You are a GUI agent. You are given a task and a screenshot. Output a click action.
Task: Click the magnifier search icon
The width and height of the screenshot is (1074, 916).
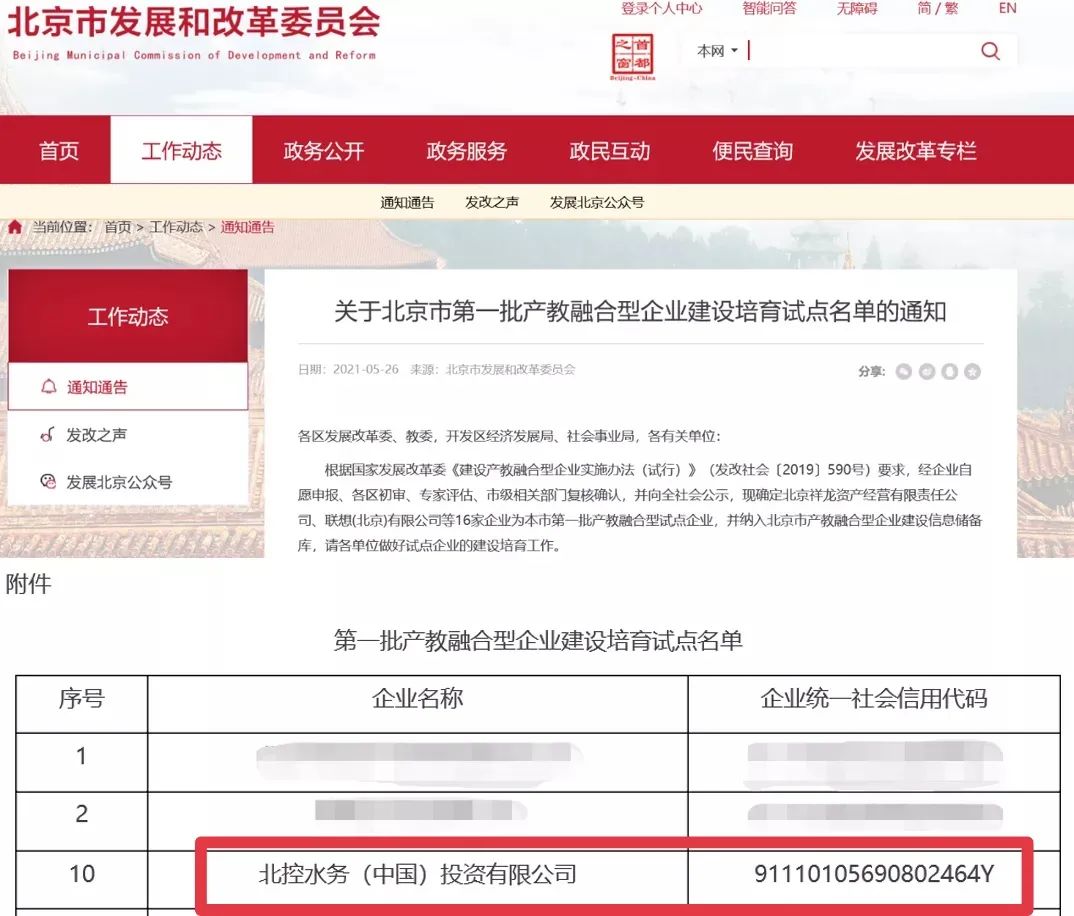click(x=990, y=51)
